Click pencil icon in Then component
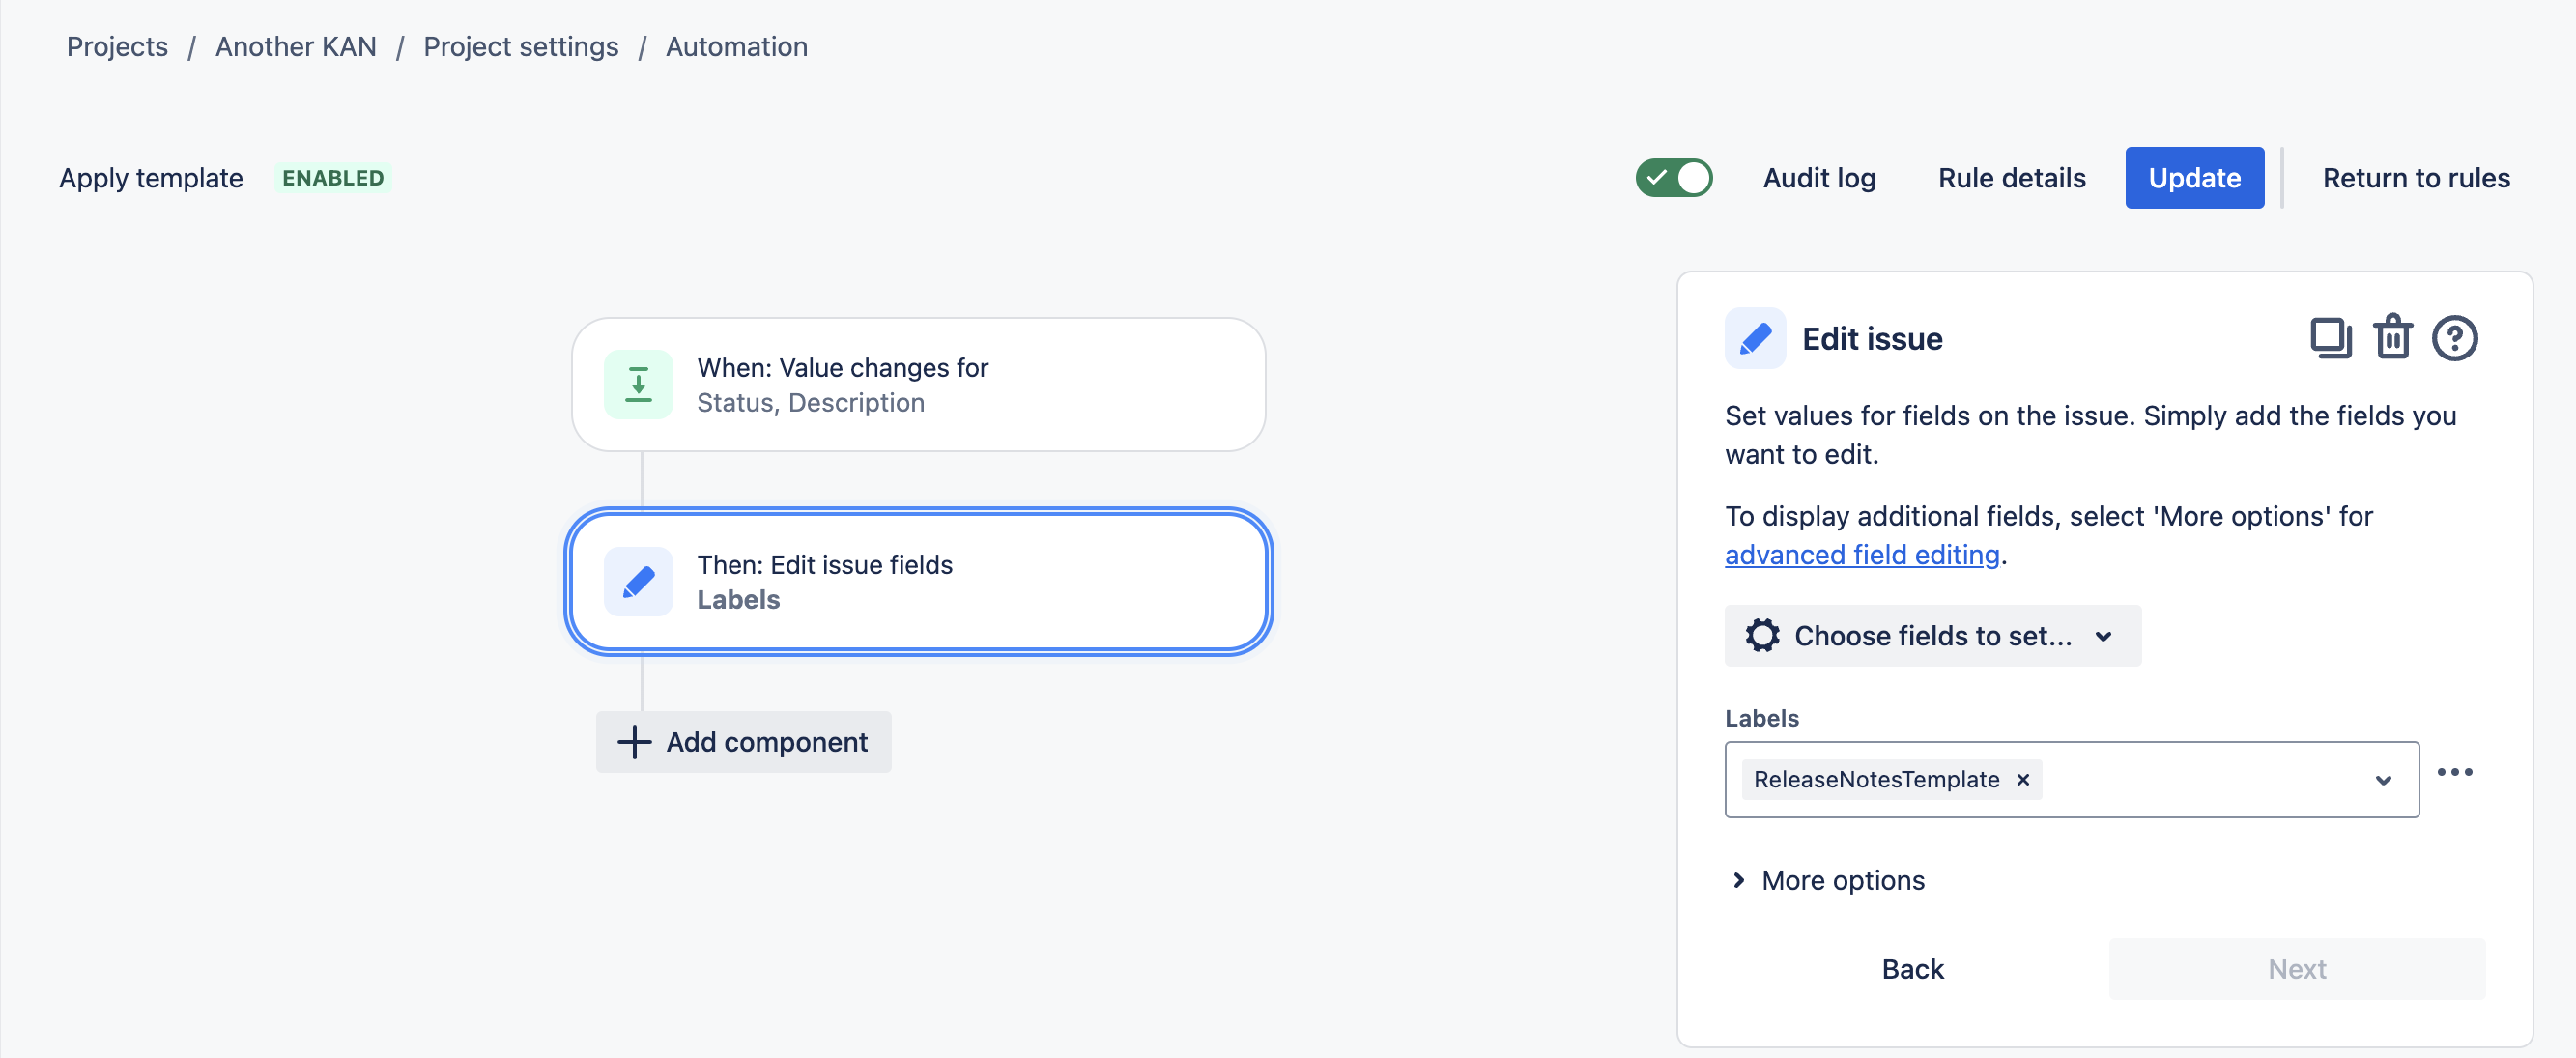Screen dimensions: 2576x1058 click(638, 582)
